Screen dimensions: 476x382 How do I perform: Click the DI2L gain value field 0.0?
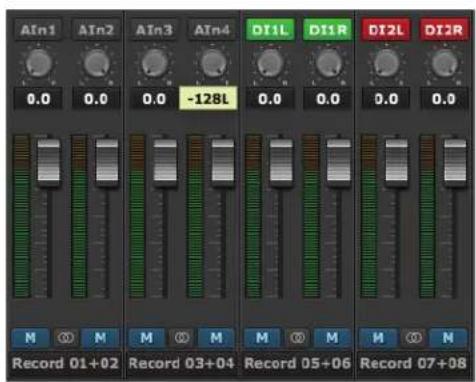tap(386, 99)
